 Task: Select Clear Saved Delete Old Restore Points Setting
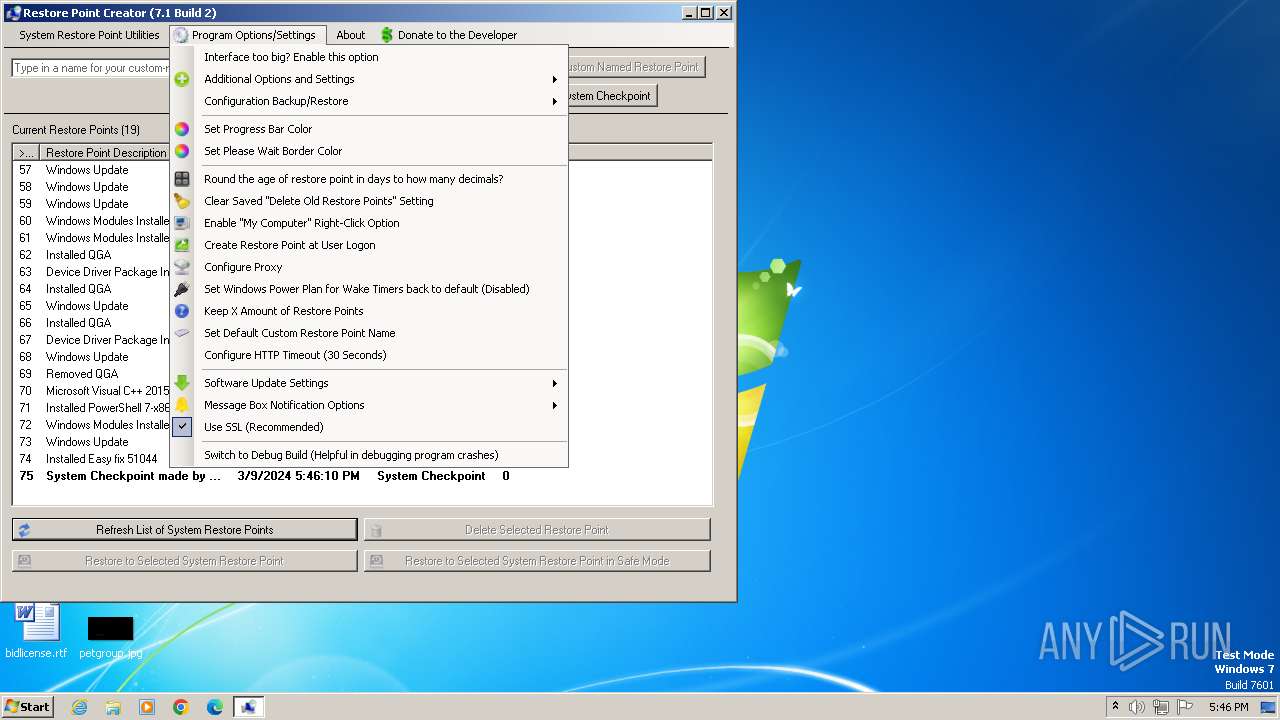(369, 201)
